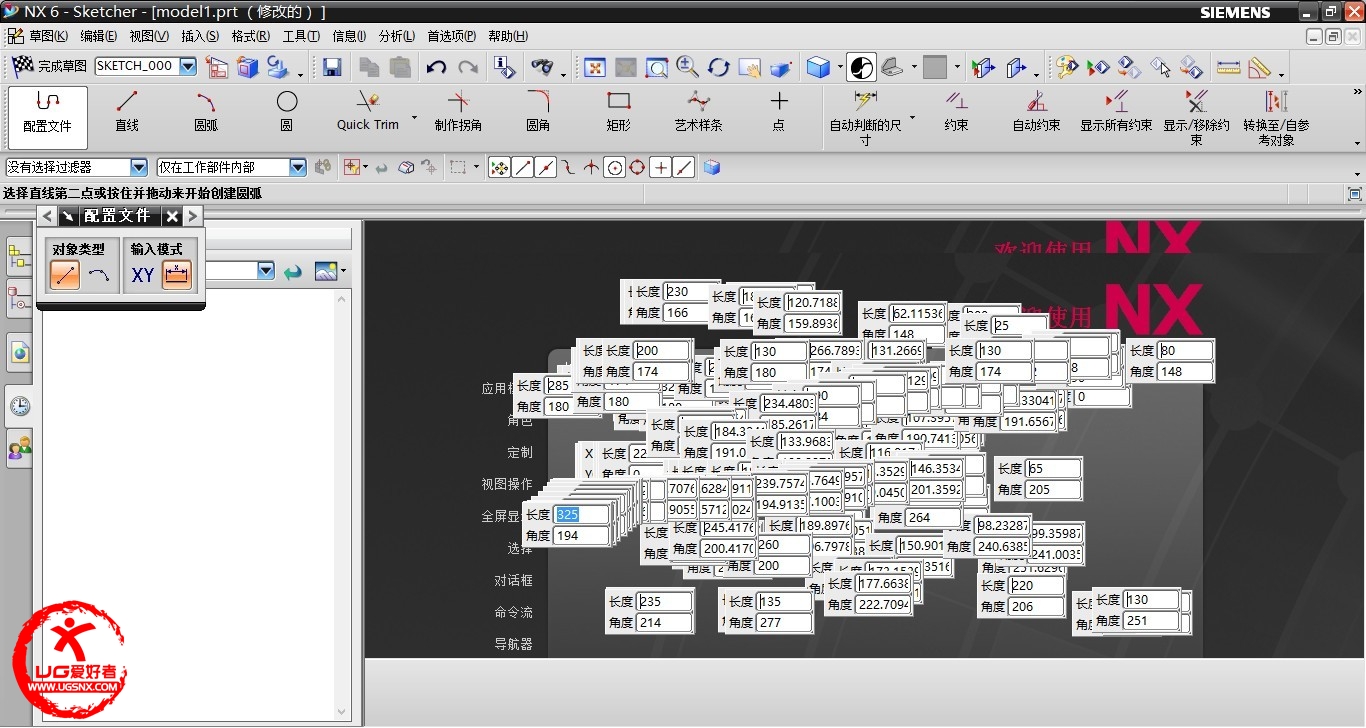Open the SKETCH_000 sketch name dropdown
Viewport: 1366px width, 728px height.
click(x=188, y=66)
